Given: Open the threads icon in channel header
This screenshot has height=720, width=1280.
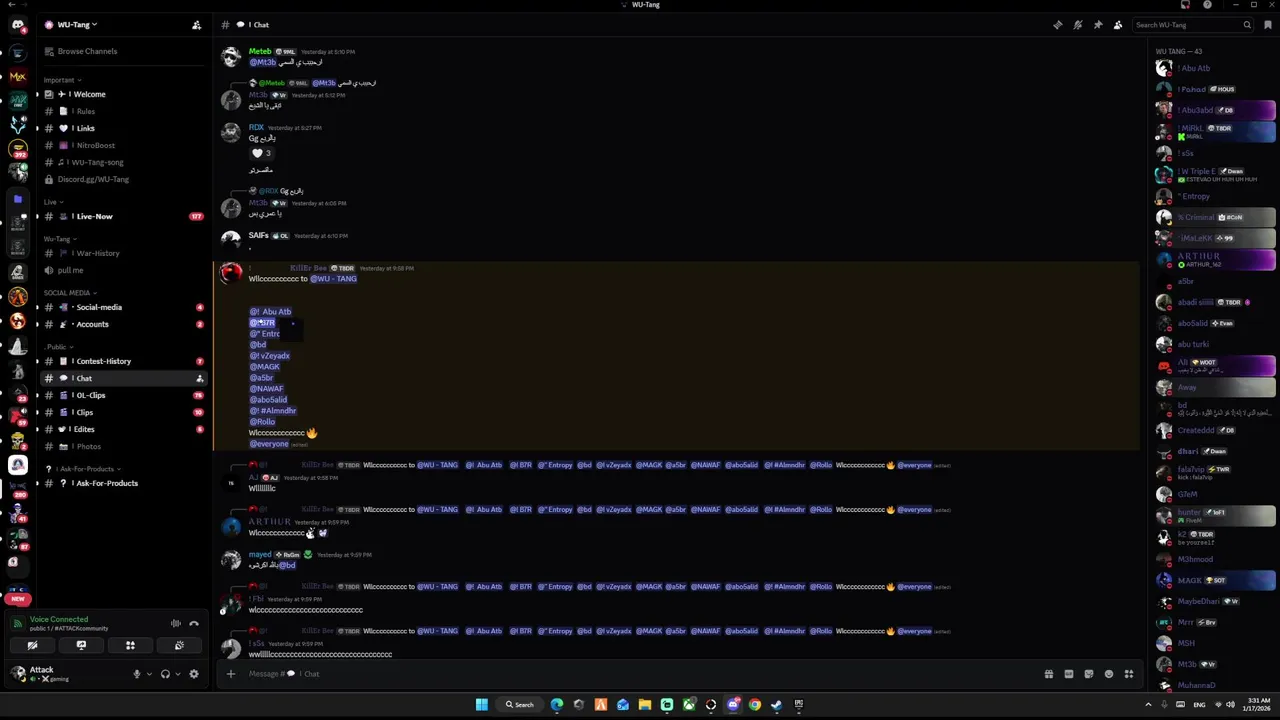Looking at the screenshot, I should [x=1057, y=25].
